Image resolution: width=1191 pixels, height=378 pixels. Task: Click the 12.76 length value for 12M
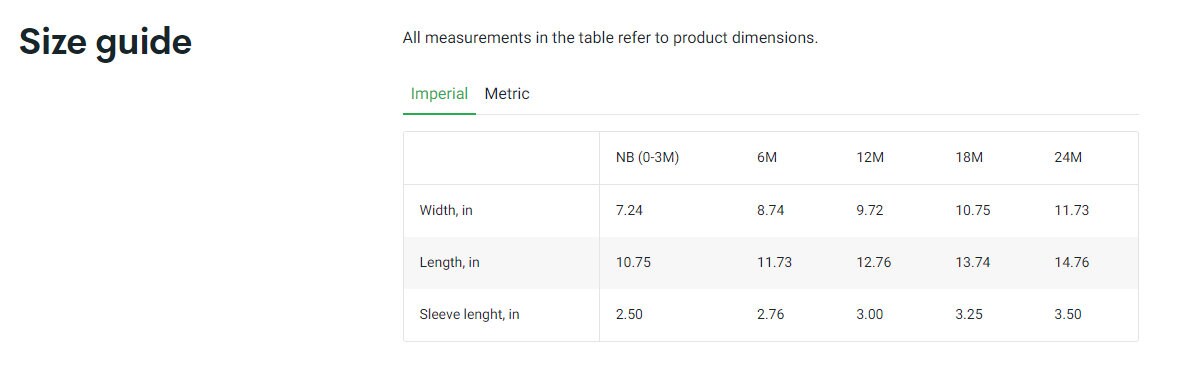coord(874,263)
